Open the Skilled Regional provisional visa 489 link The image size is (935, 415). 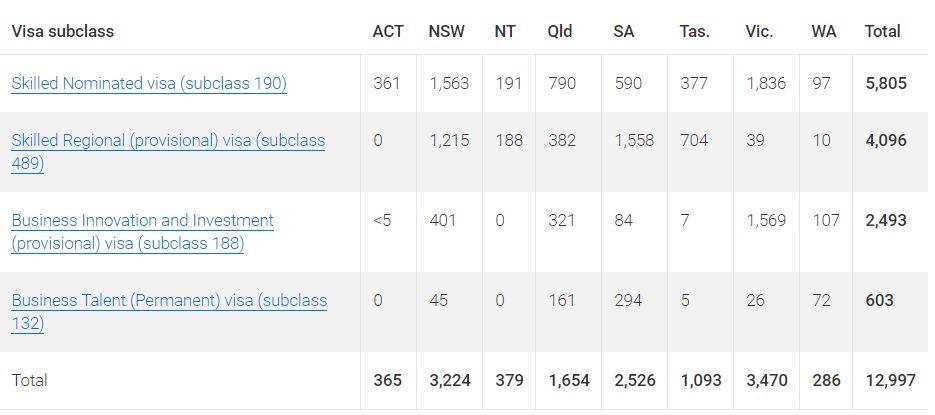coord(168,152)
